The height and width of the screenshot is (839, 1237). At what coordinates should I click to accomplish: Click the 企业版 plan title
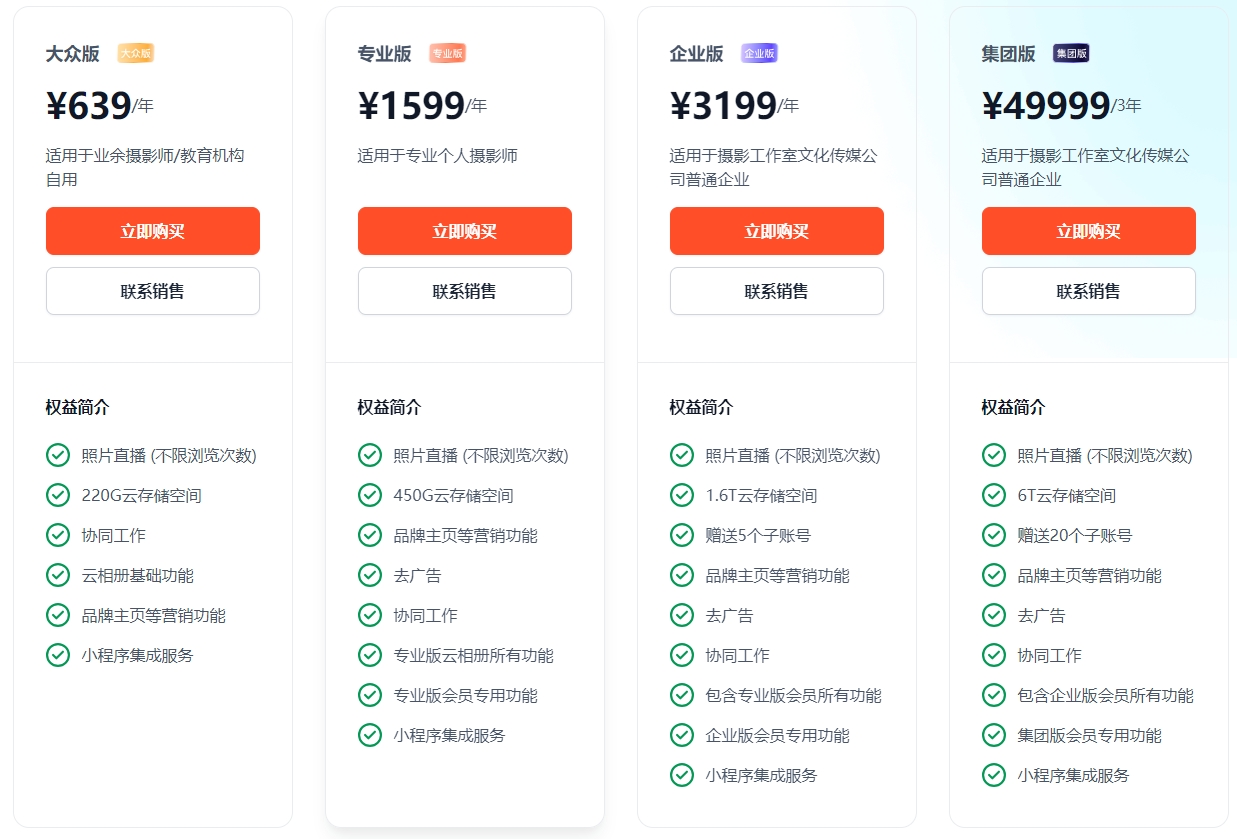[696, 54]
